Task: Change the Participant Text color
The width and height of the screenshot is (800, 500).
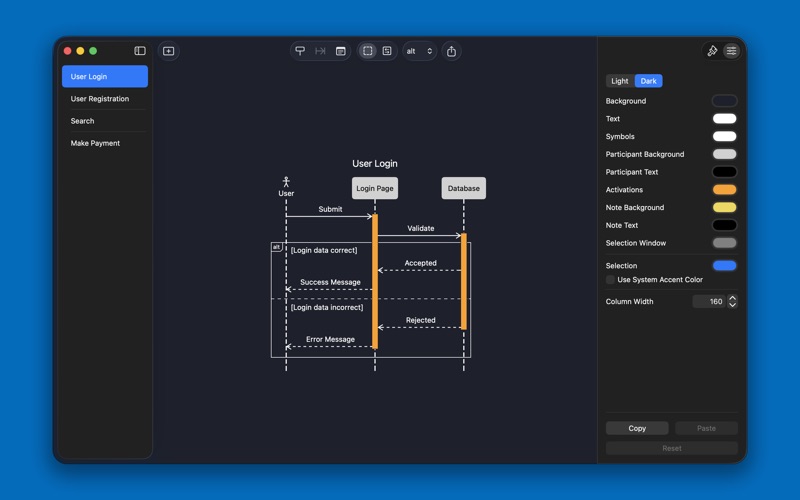Action: 724,172
